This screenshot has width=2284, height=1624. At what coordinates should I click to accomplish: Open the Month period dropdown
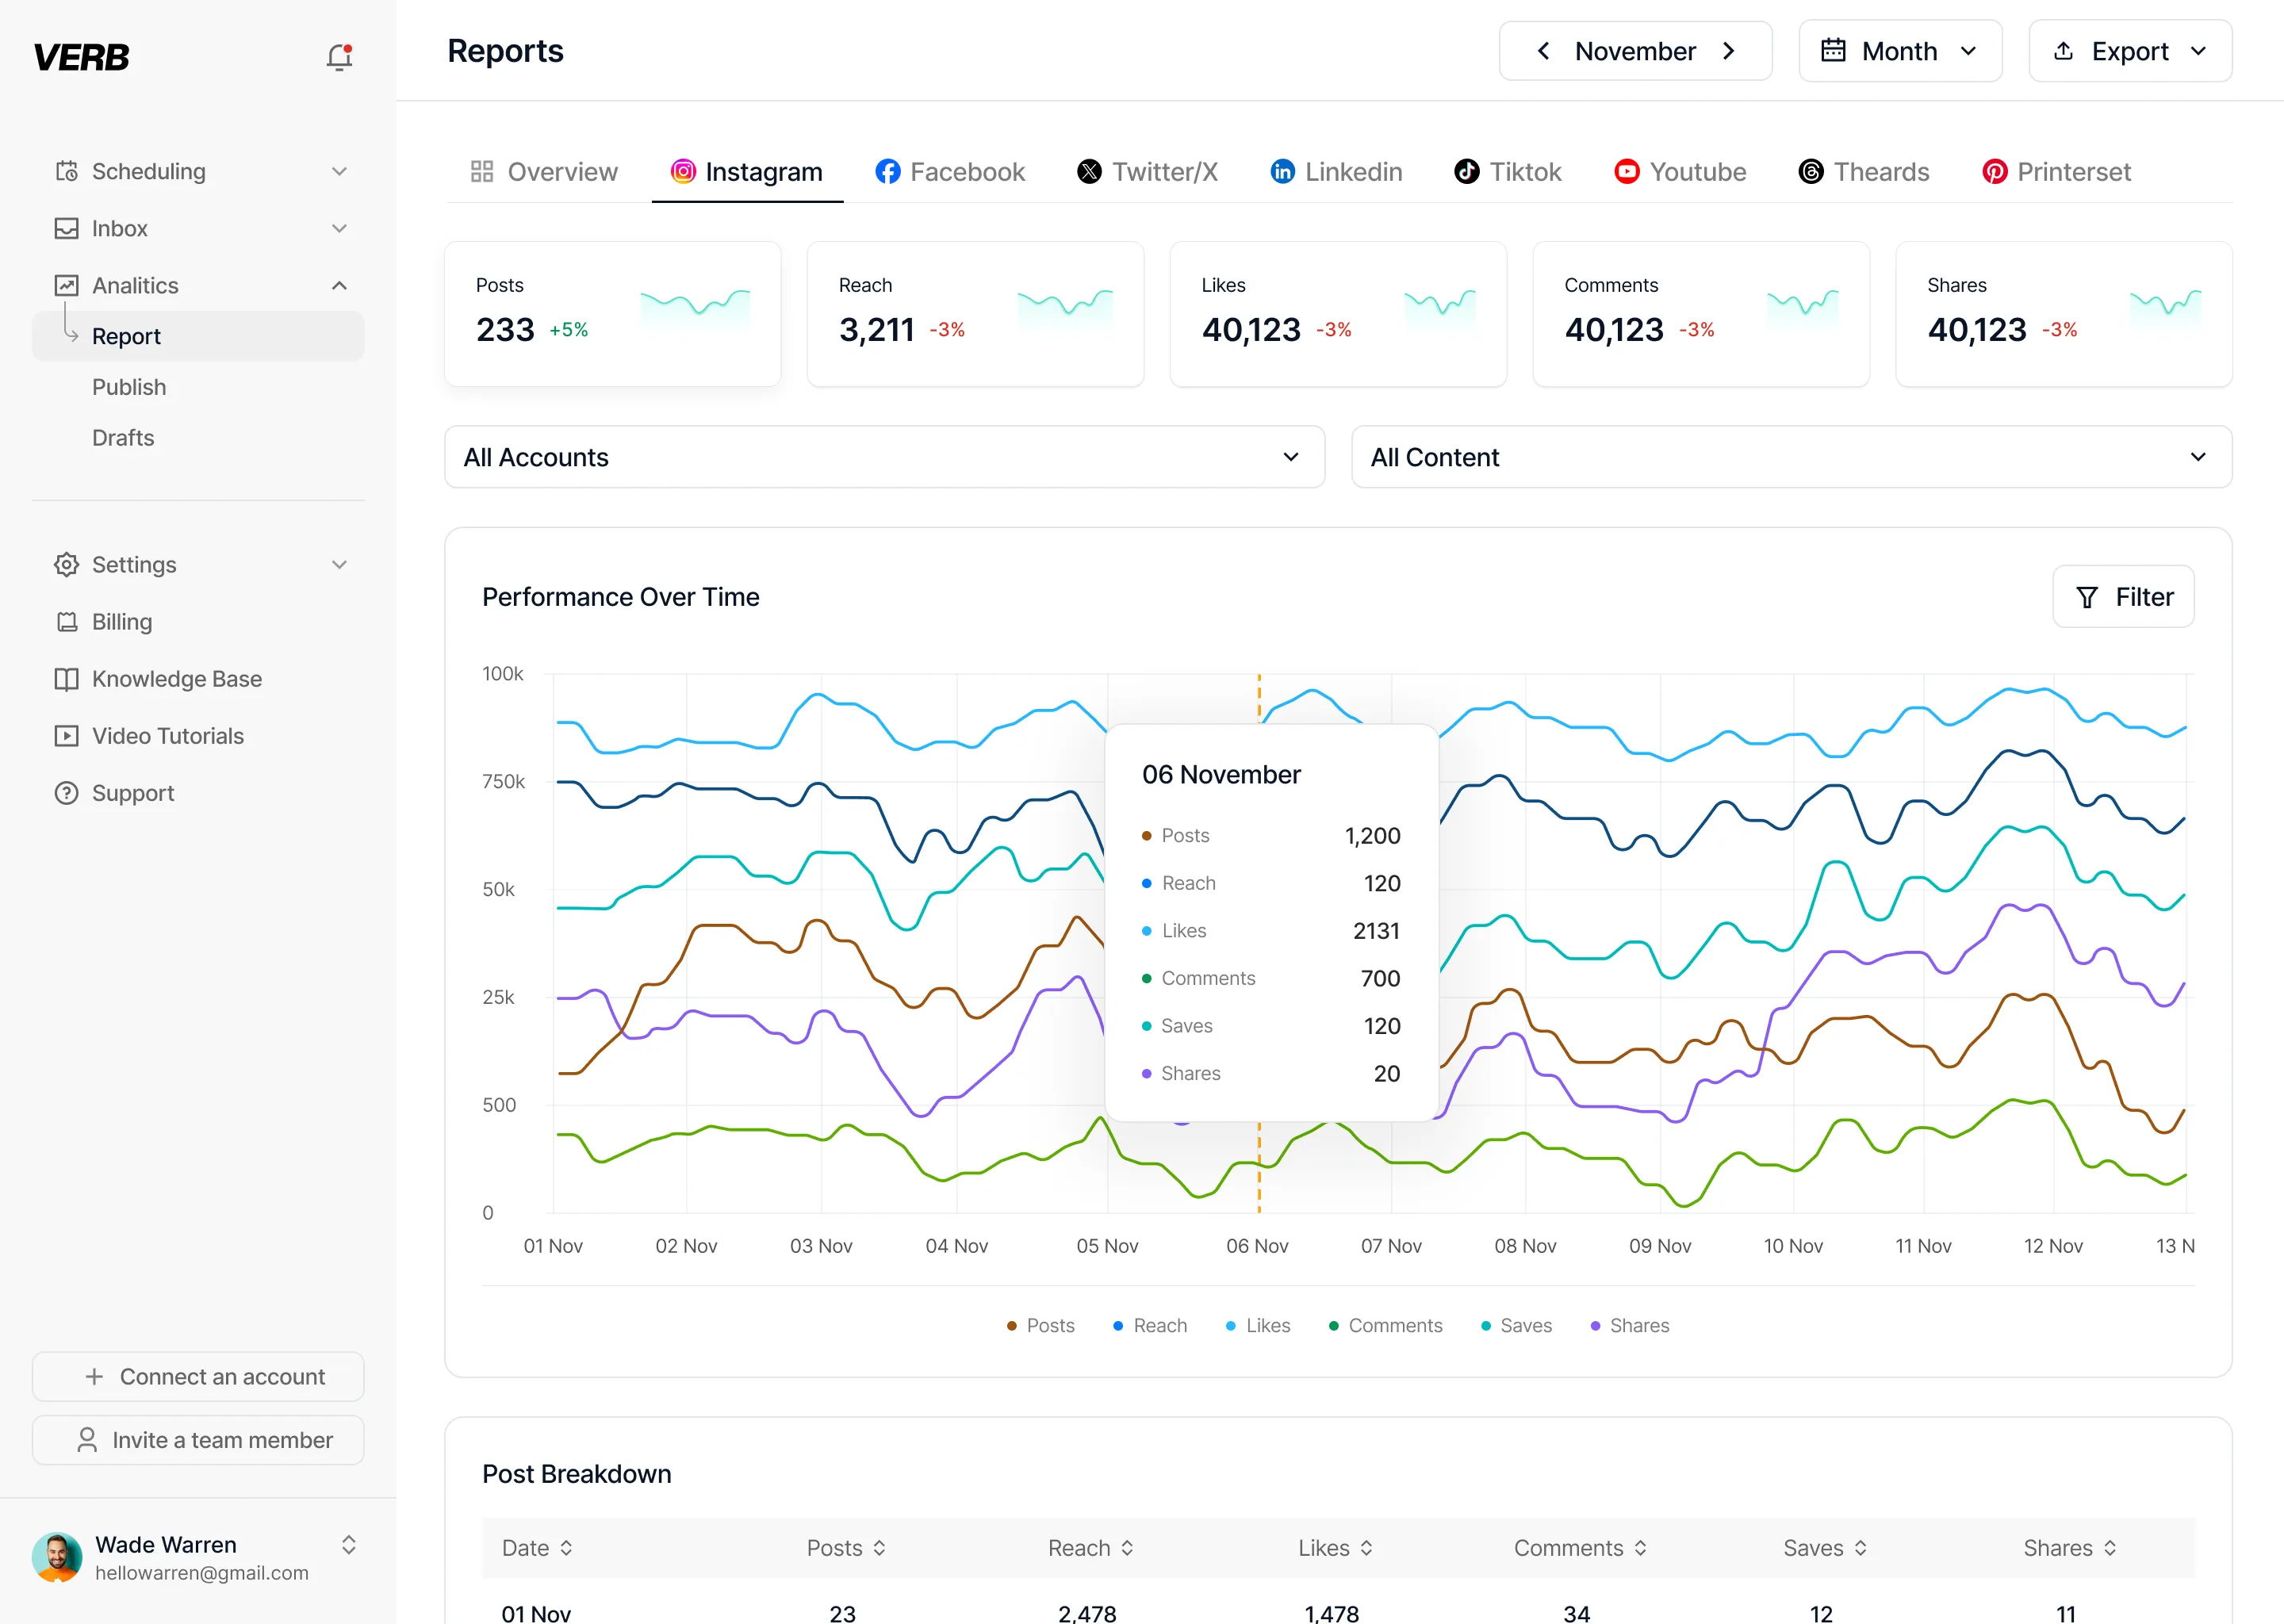[1900, 51]
